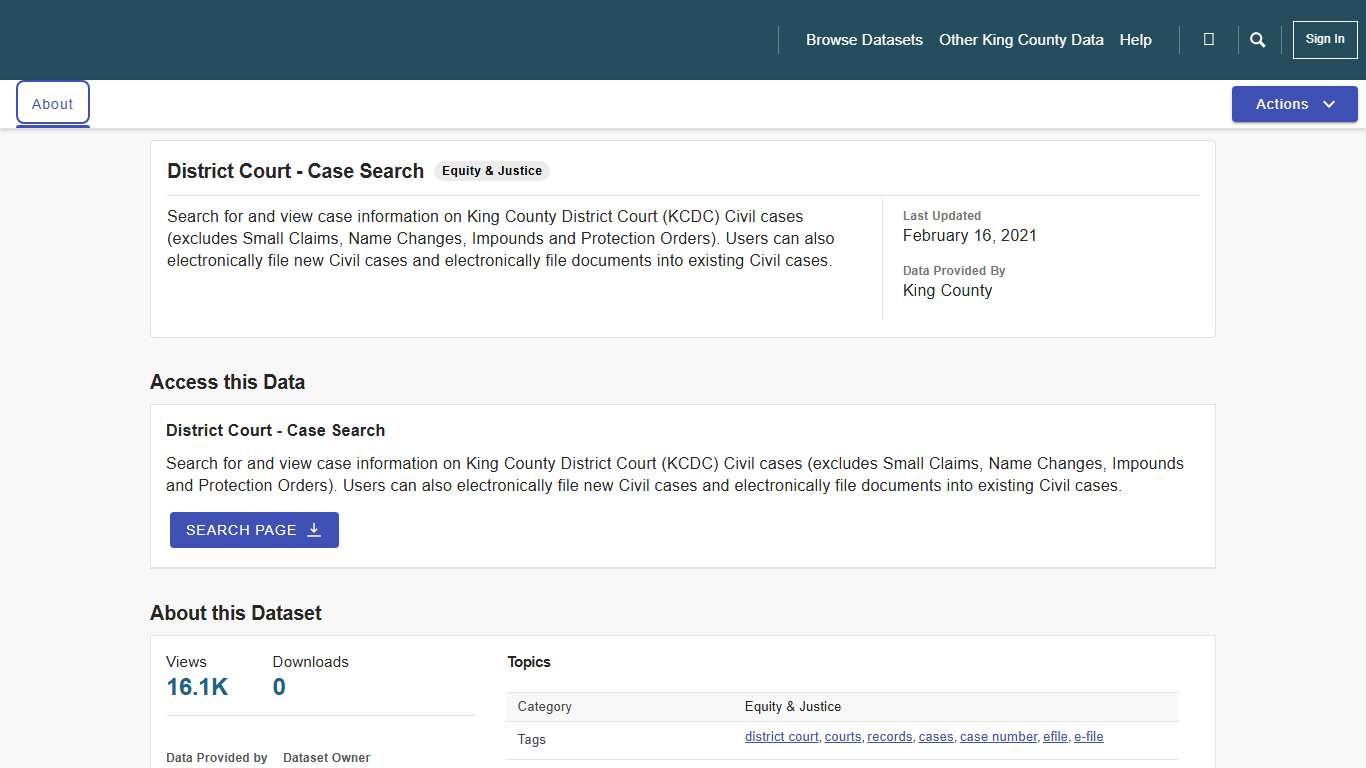Select the Equity & Justice category badge
The width and height of the screenshot is (1366, 768).
(491, 170)
